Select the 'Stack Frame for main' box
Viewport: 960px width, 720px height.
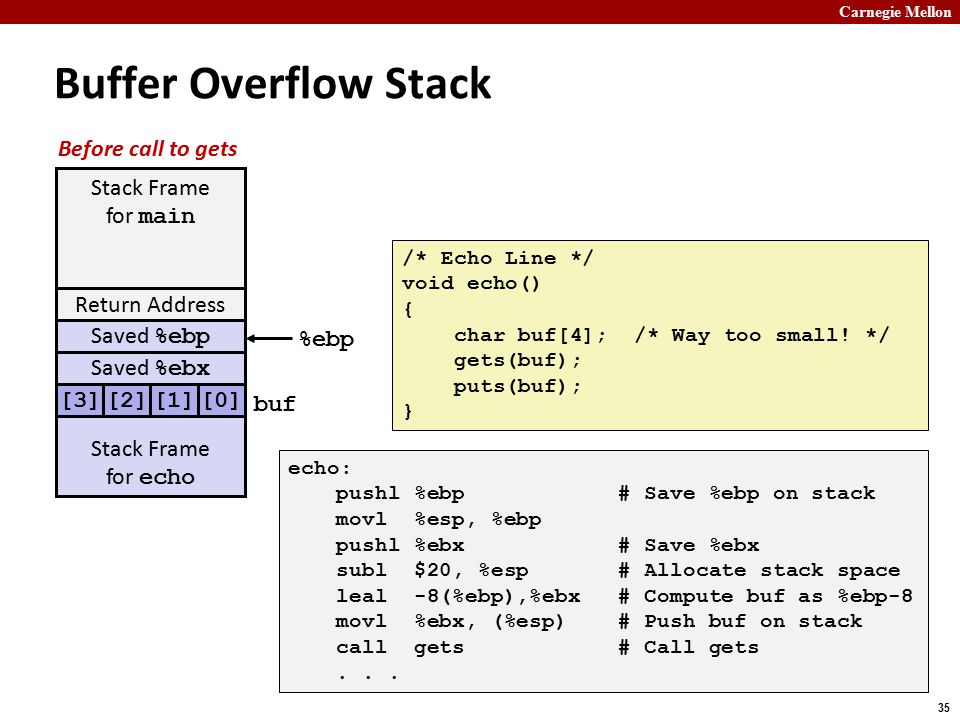point(151,228)
